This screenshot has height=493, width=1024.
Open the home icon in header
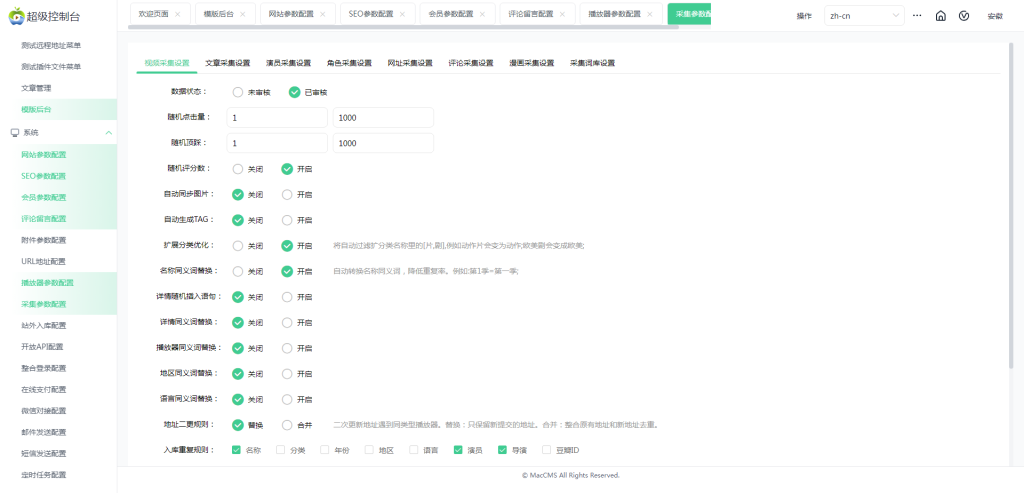(x=940, y=16)
